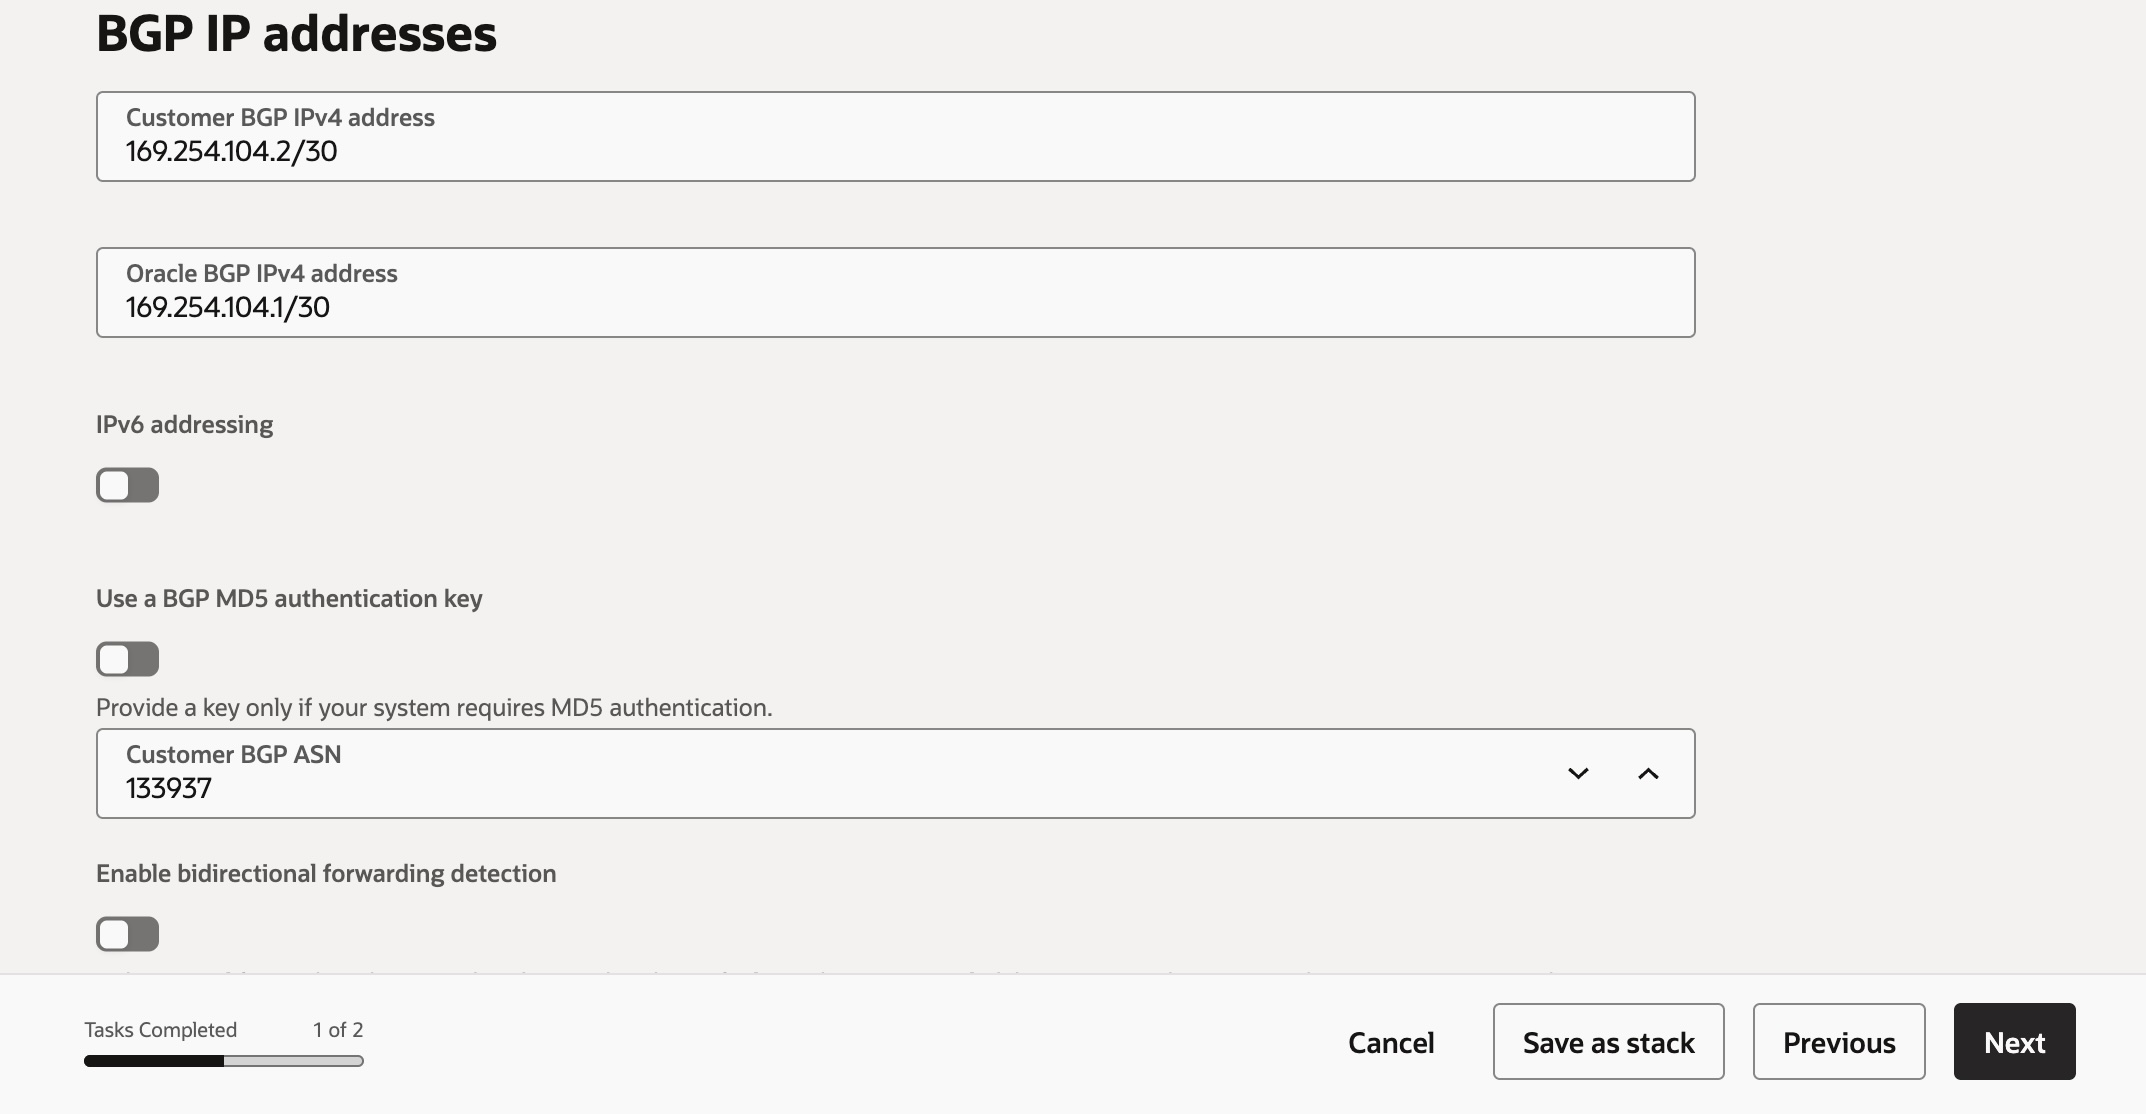
Task: Click the MD5 authentication helper text
Action: tap(434, 707)
